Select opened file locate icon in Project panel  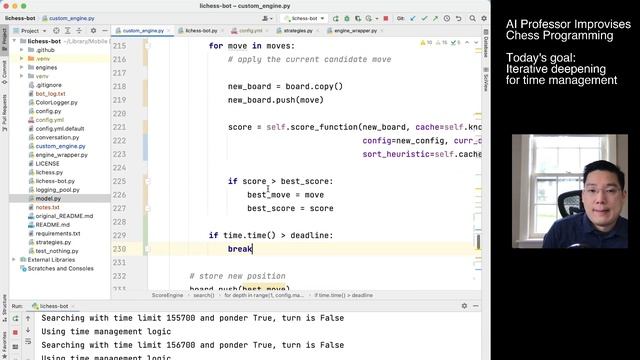click(x=56, y=31)
